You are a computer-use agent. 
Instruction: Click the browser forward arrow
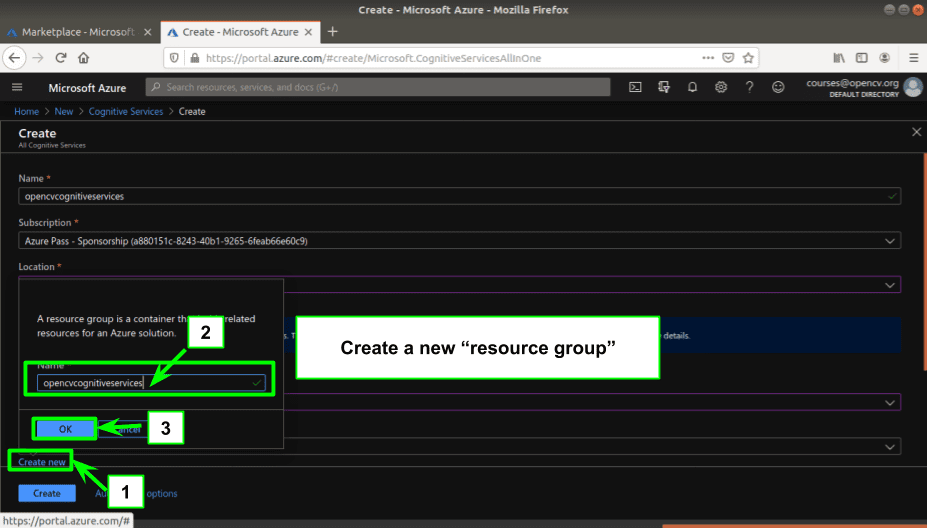[38, 58]
